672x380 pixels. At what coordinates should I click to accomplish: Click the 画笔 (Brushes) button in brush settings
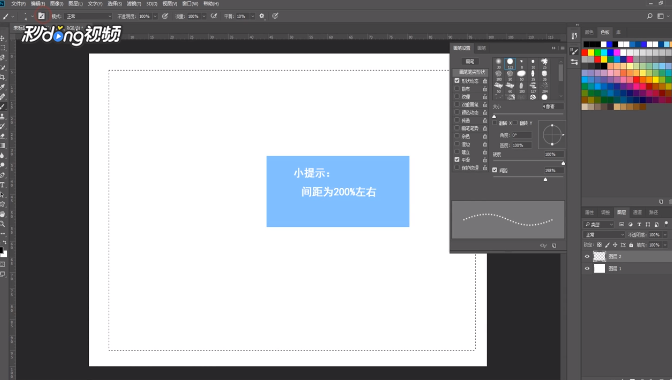[x=470, y=61]
